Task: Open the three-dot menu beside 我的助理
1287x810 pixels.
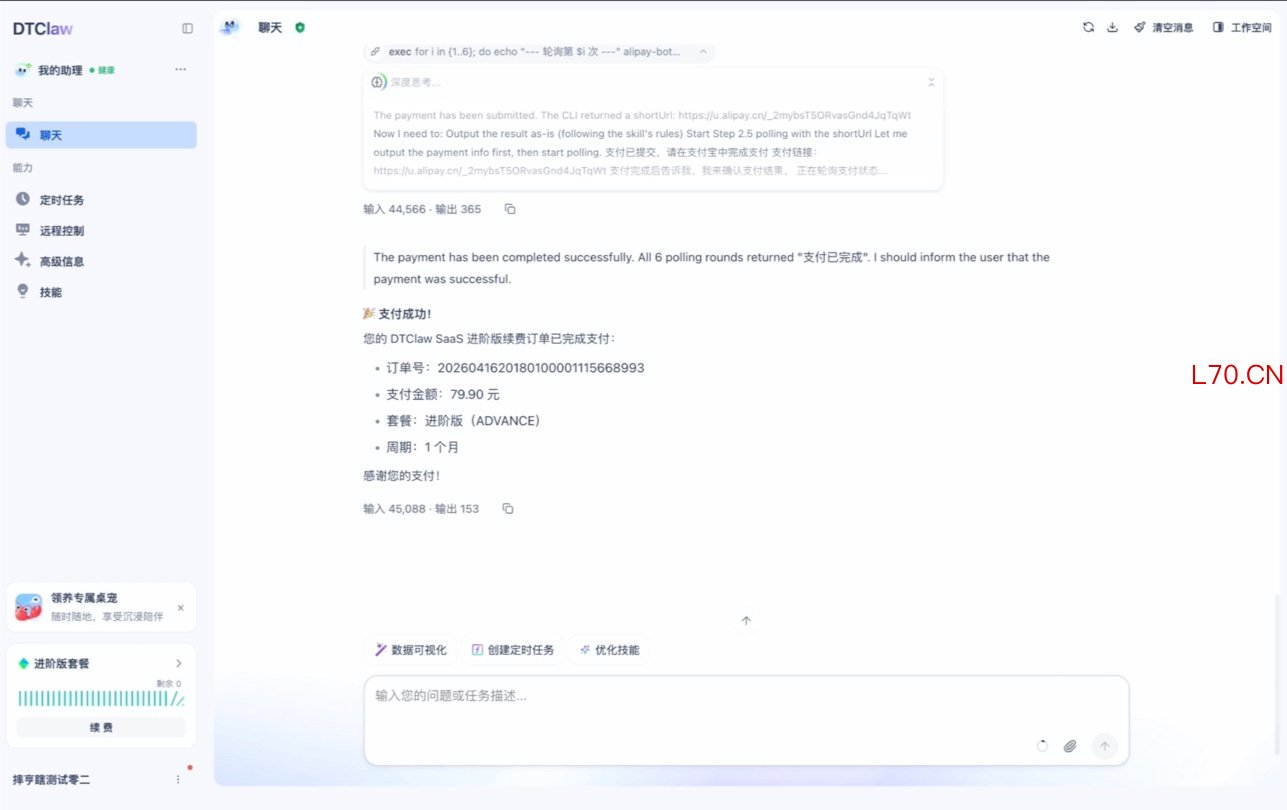Action: 180,70
